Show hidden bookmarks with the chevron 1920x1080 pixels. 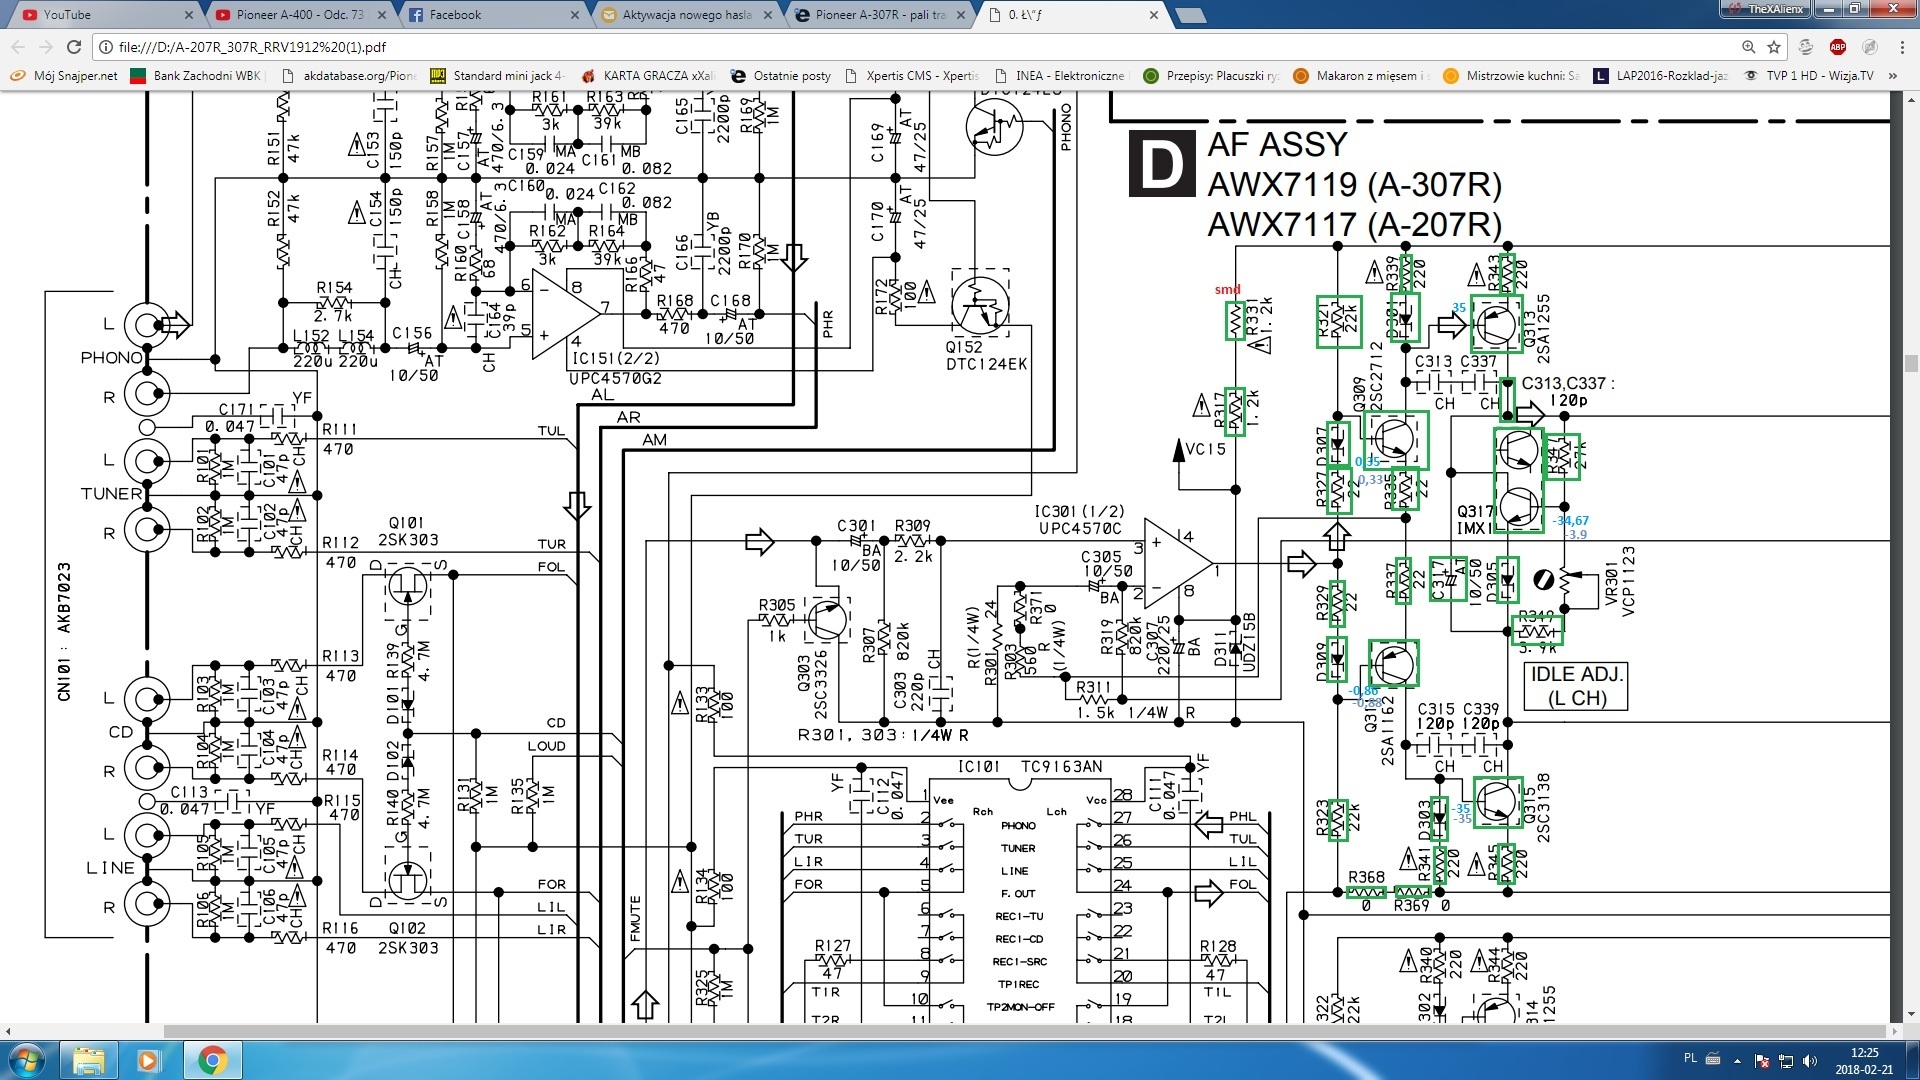[x=1893, y=75]
